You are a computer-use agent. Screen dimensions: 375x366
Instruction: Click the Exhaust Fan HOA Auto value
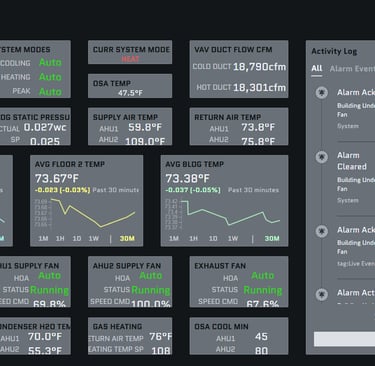[263, 276]
